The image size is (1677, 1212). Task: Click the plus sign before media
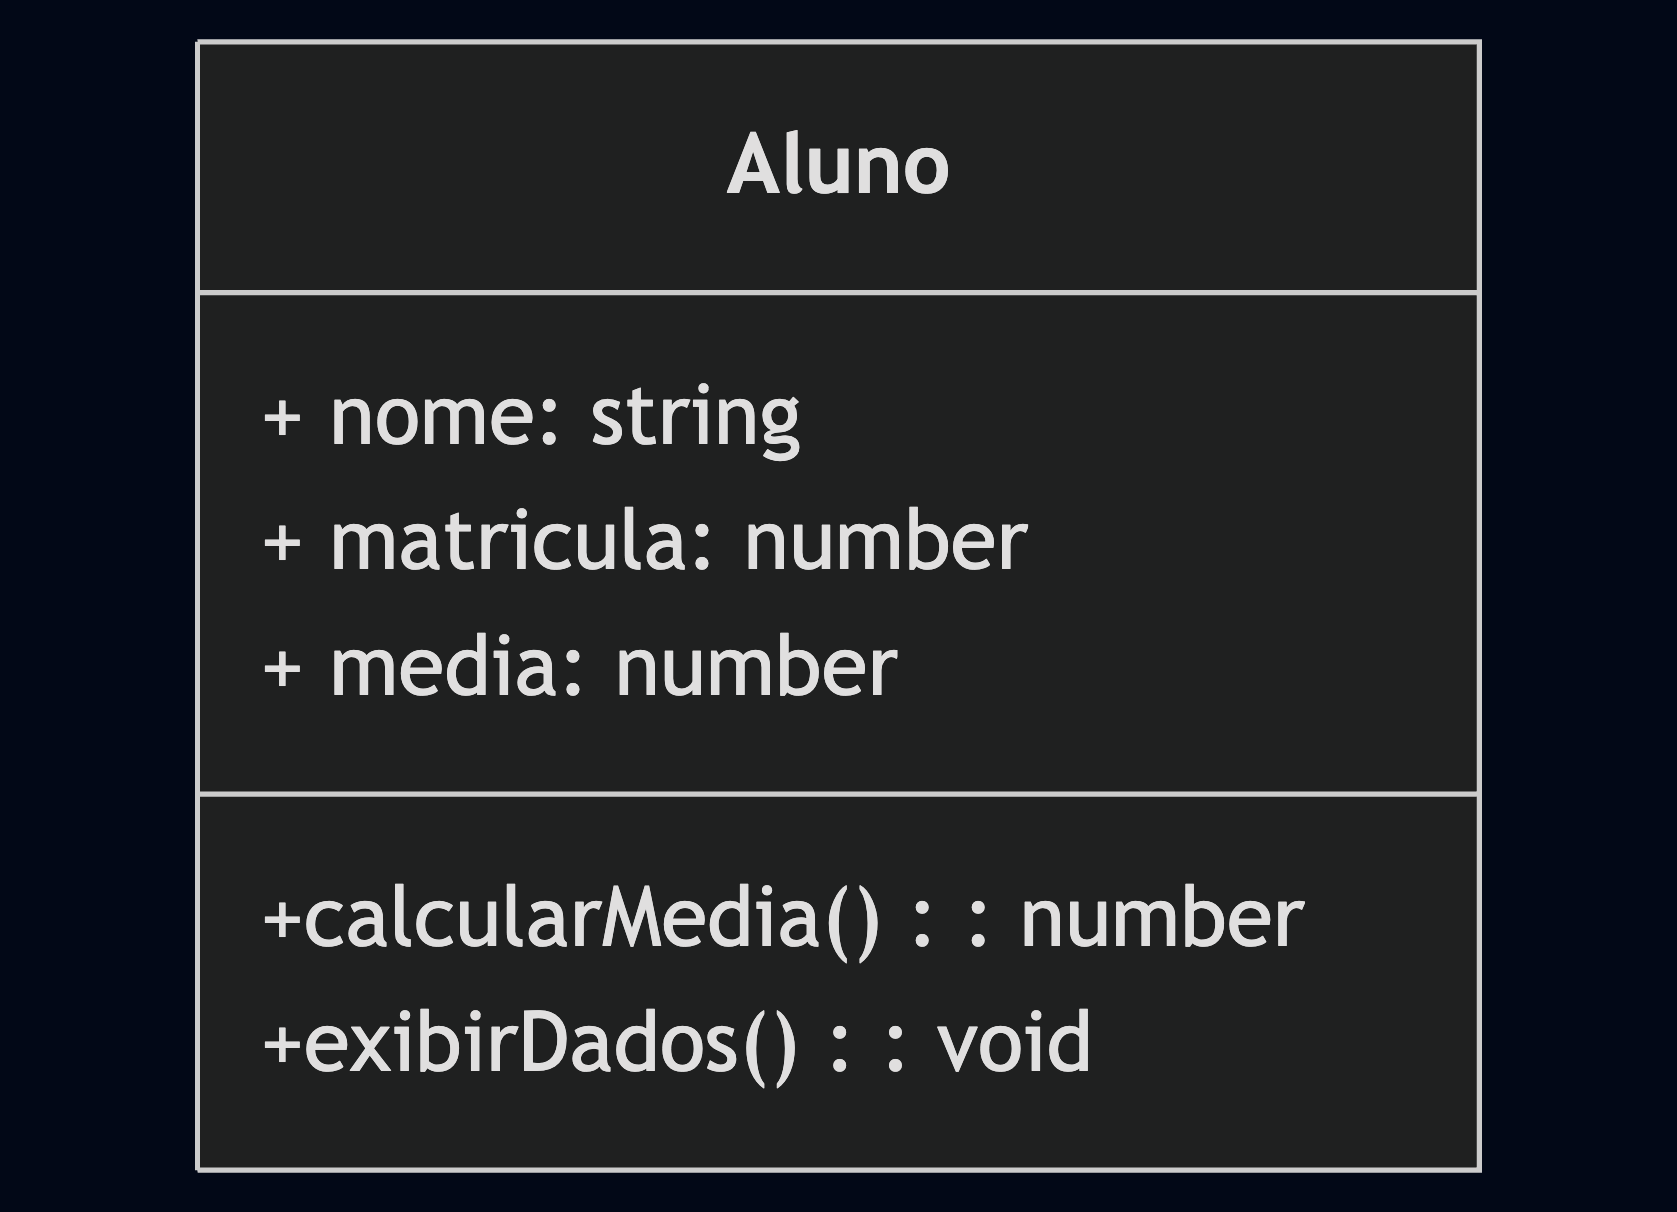coord(282,667)
